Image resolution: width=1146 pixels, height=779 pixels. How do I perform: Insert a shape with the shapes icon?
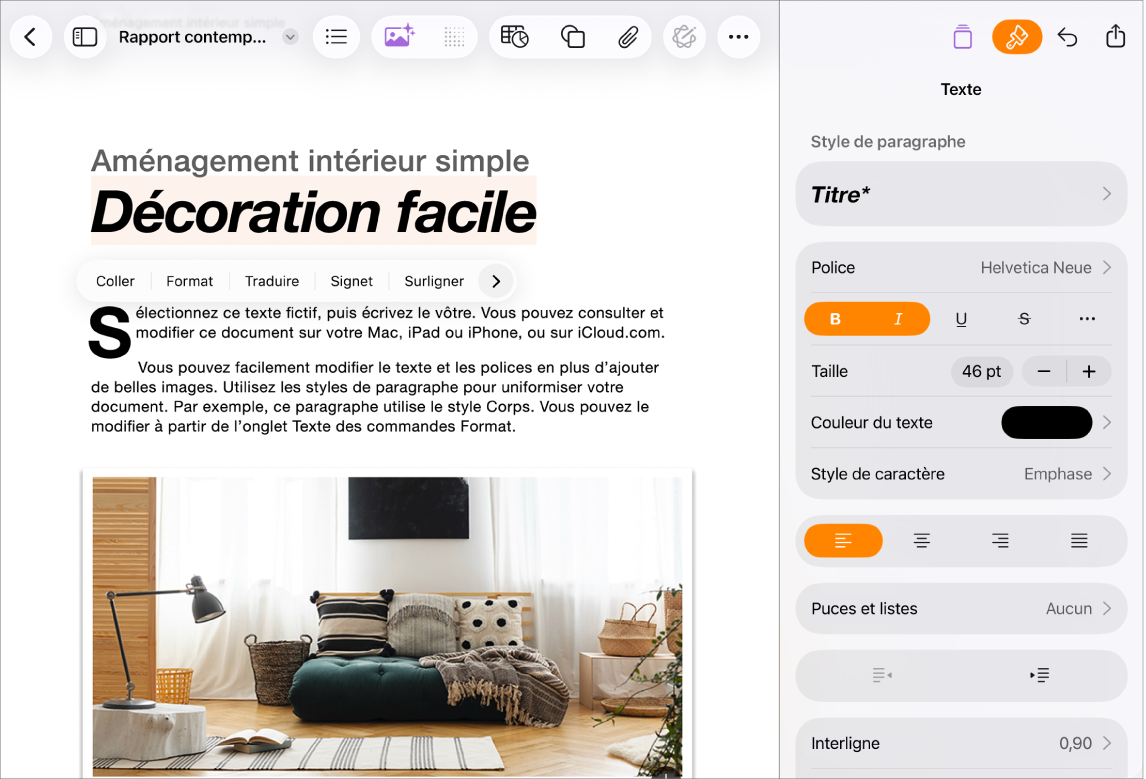click(x=572, y=37)
